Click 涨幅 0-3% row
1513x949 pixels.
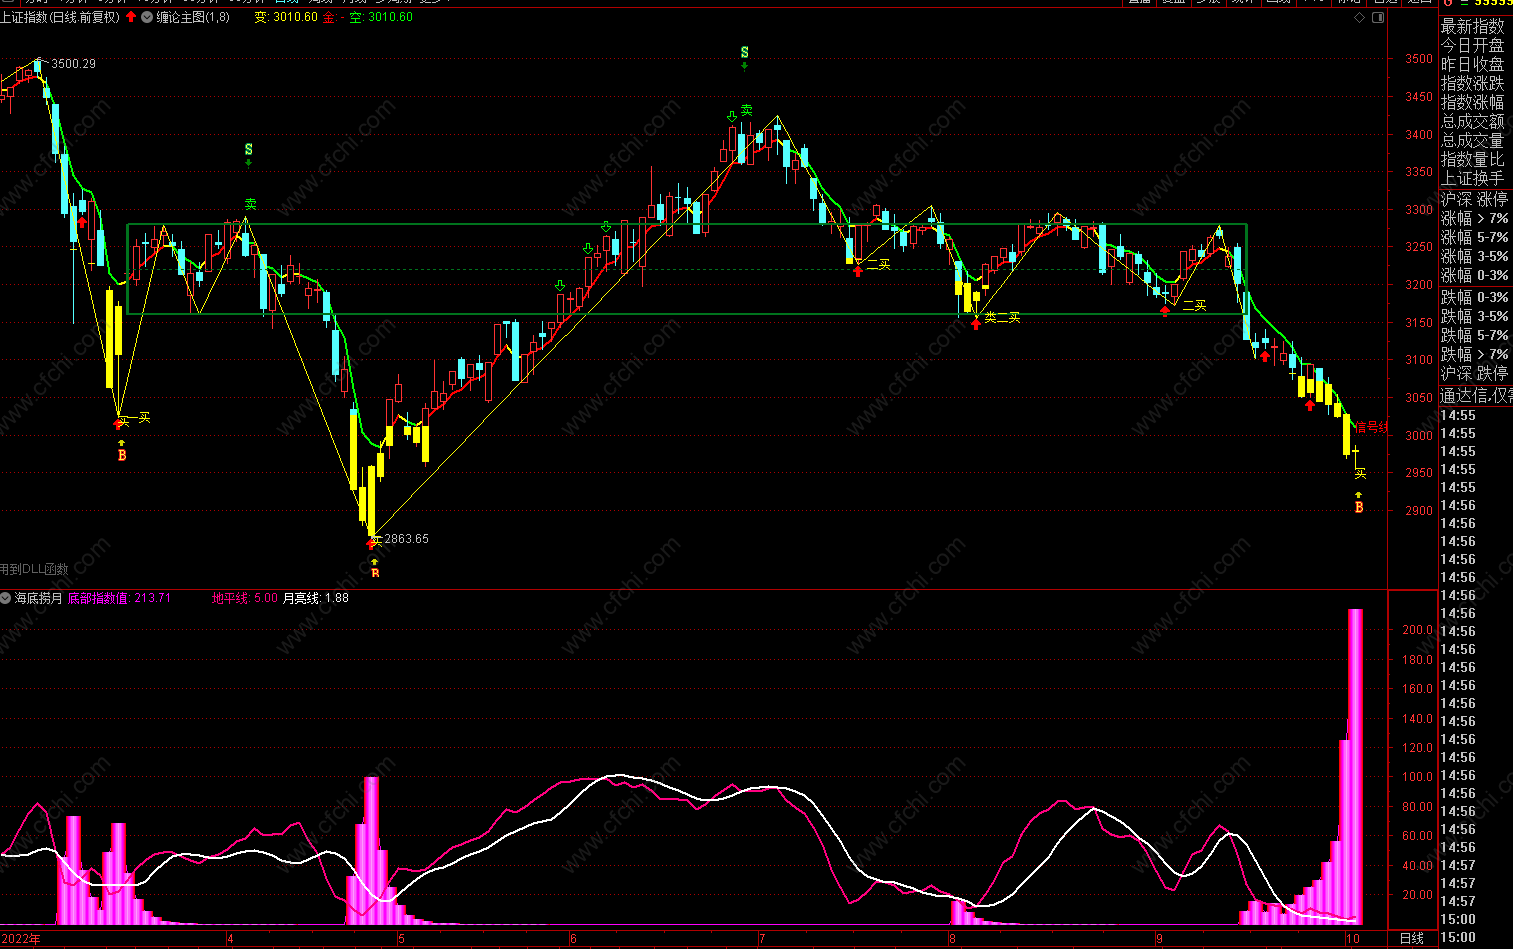(1475, 275)
